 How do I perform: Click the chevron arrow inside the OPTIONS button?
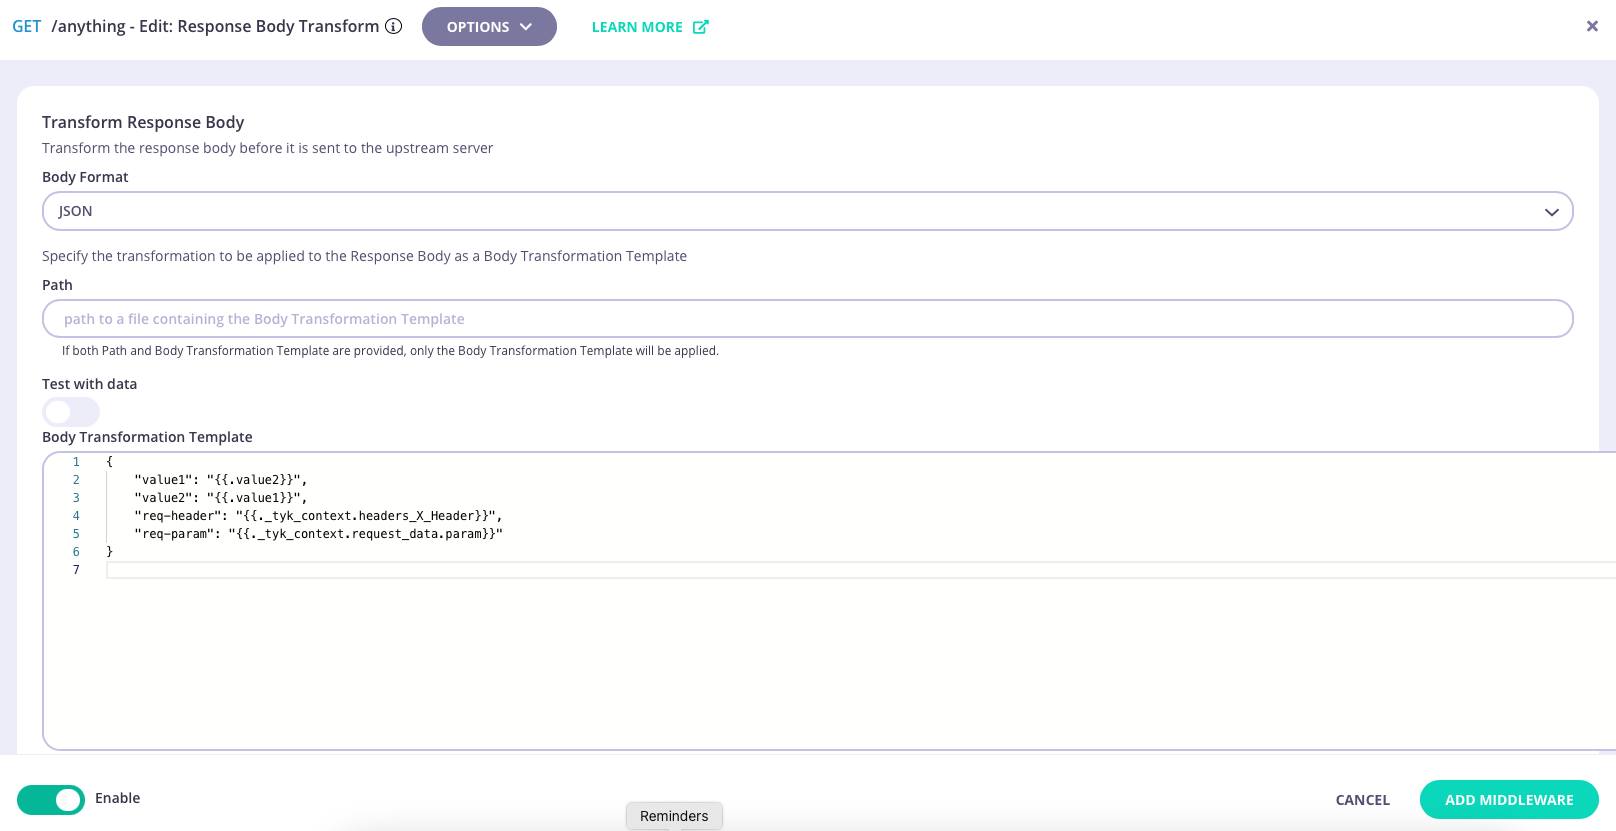click(526, 27)
